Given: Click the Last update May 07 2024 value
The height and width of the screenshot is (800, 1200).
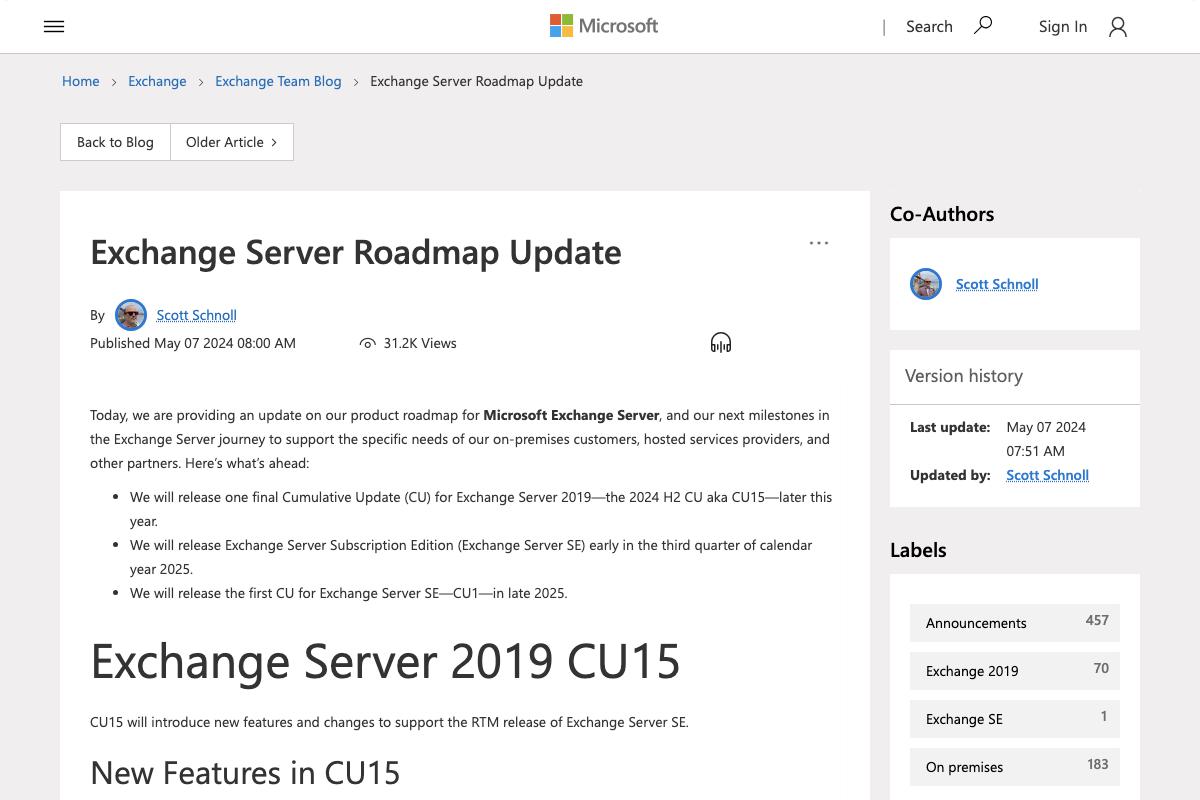Looking at the screenshot, I should [x=1046, y=439].
